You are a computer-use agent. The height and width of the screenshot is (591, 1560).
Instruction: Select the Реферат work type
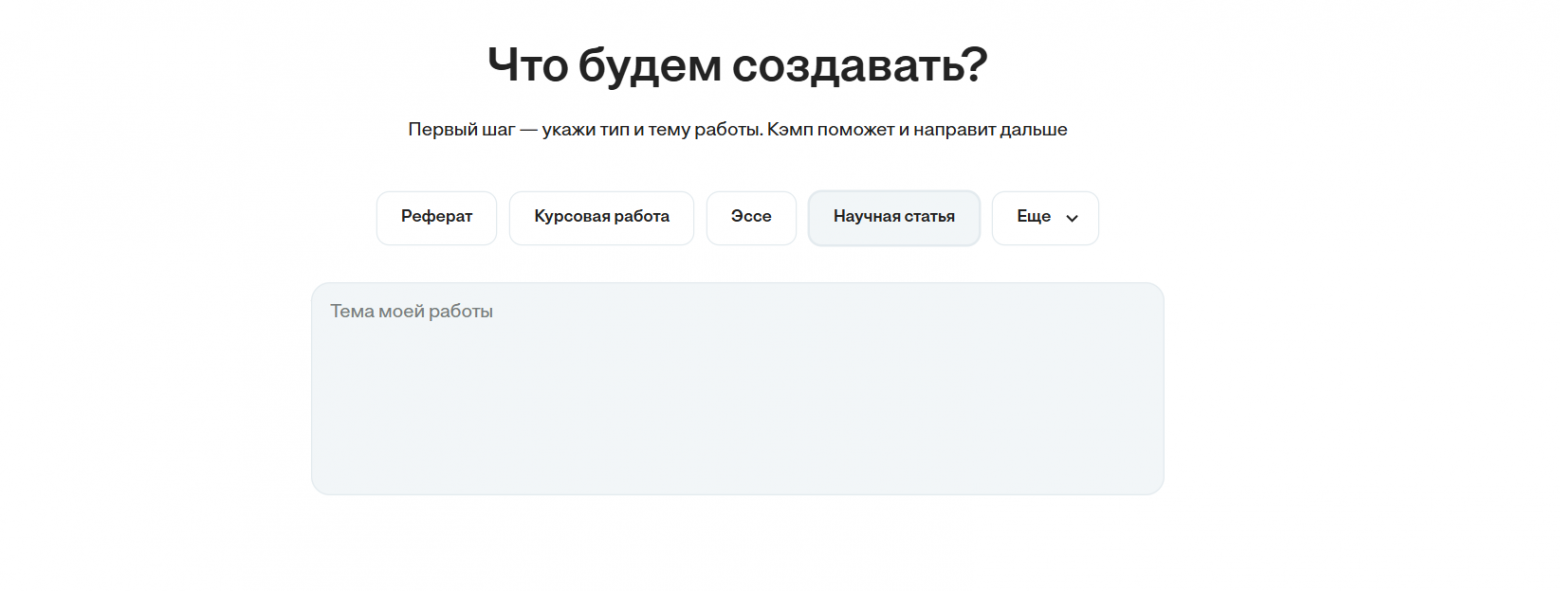pos(436,217)
